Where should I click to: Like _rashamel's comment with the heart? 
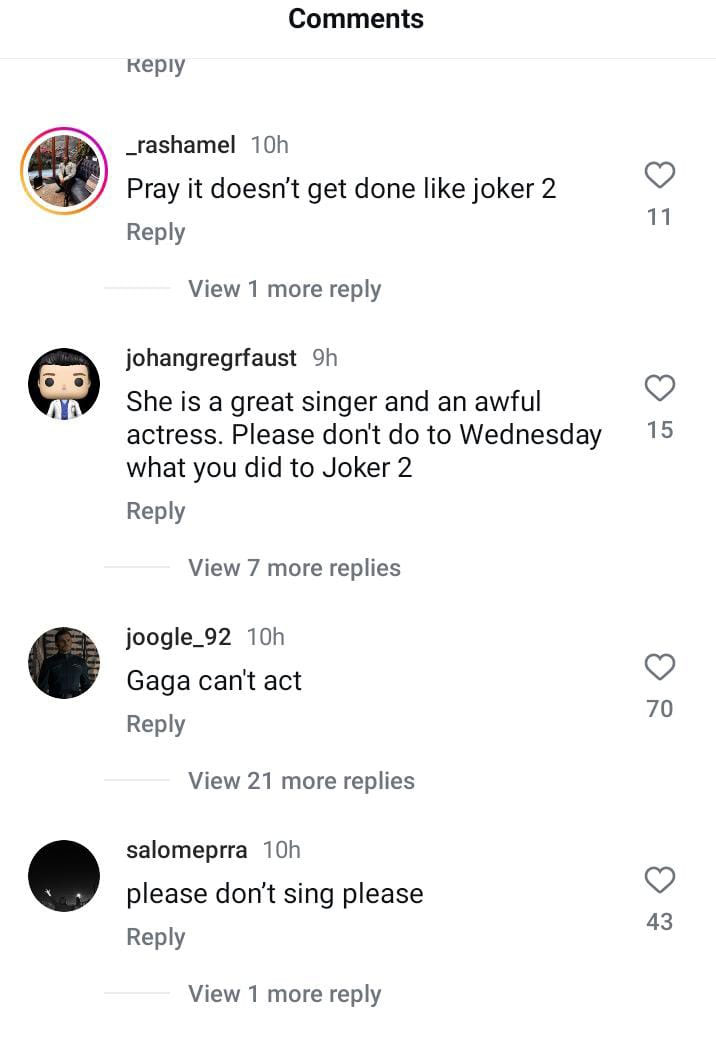[x=659, y=176]
